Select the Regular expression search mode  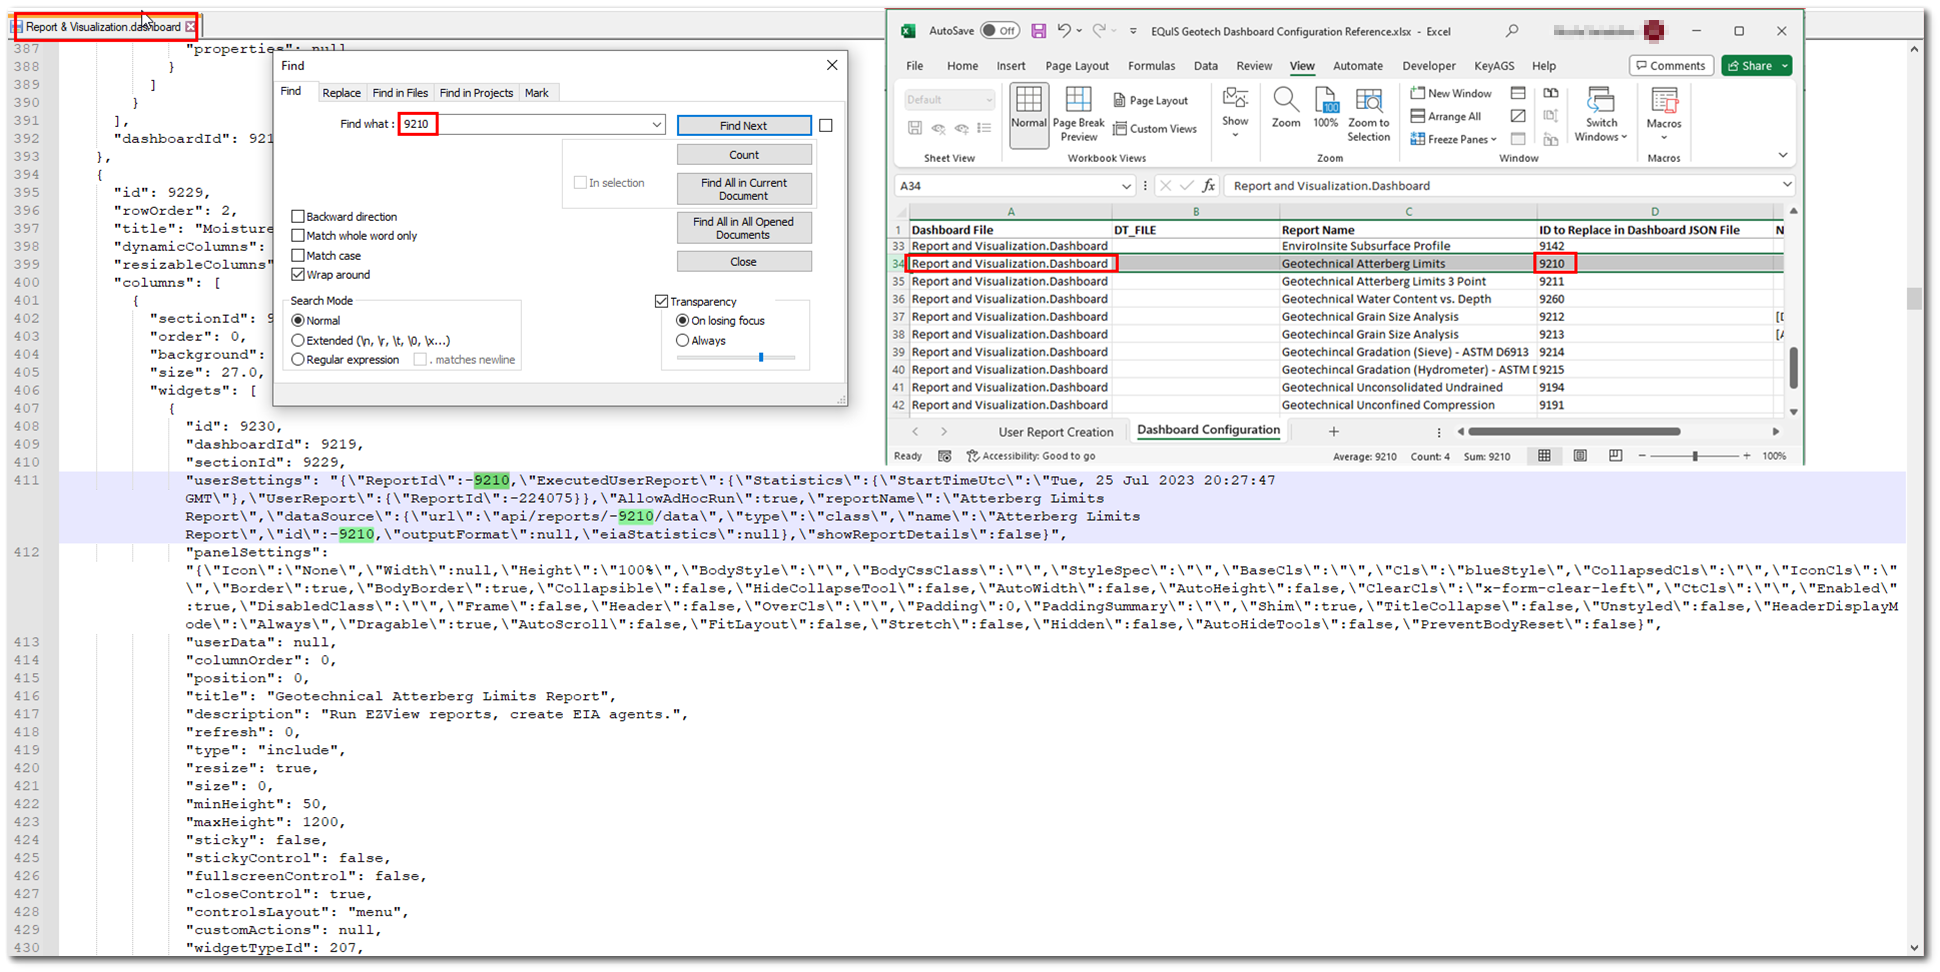click(298, 359)
